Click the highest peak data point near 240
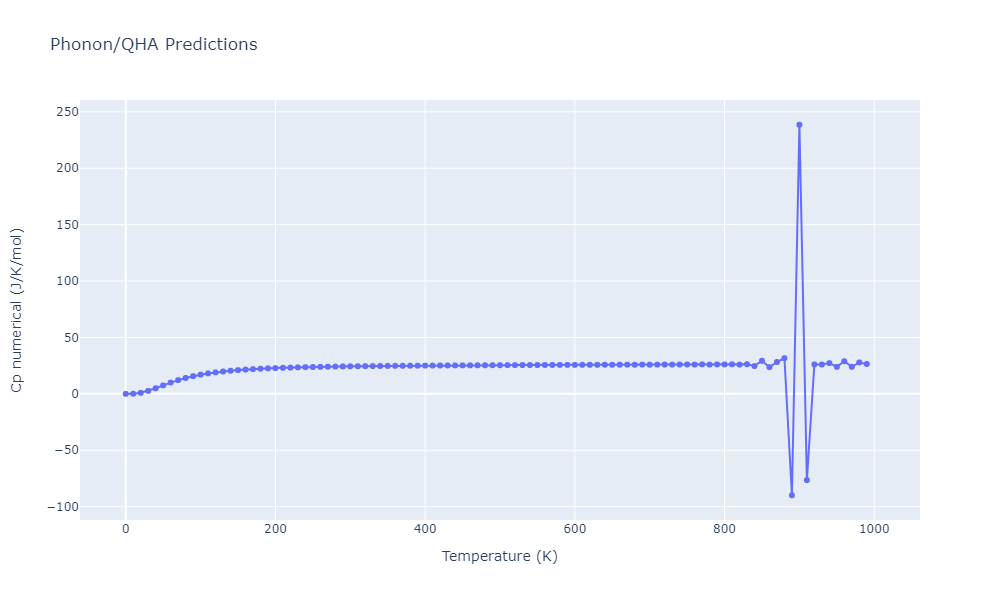 (799, 125)
